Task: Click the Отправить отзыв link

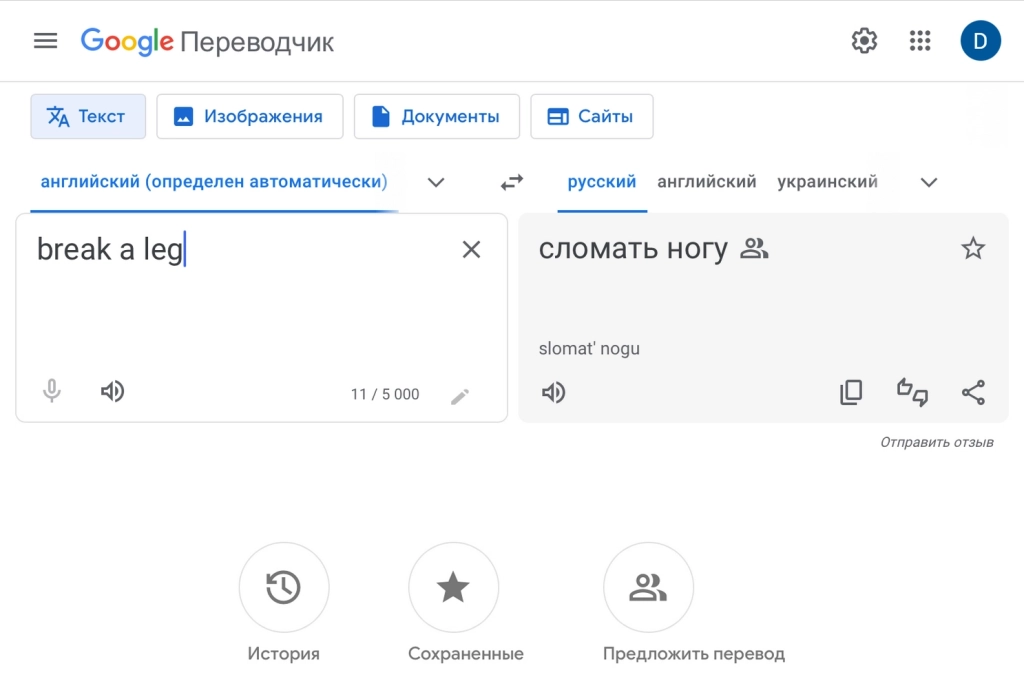Action: 937,443
